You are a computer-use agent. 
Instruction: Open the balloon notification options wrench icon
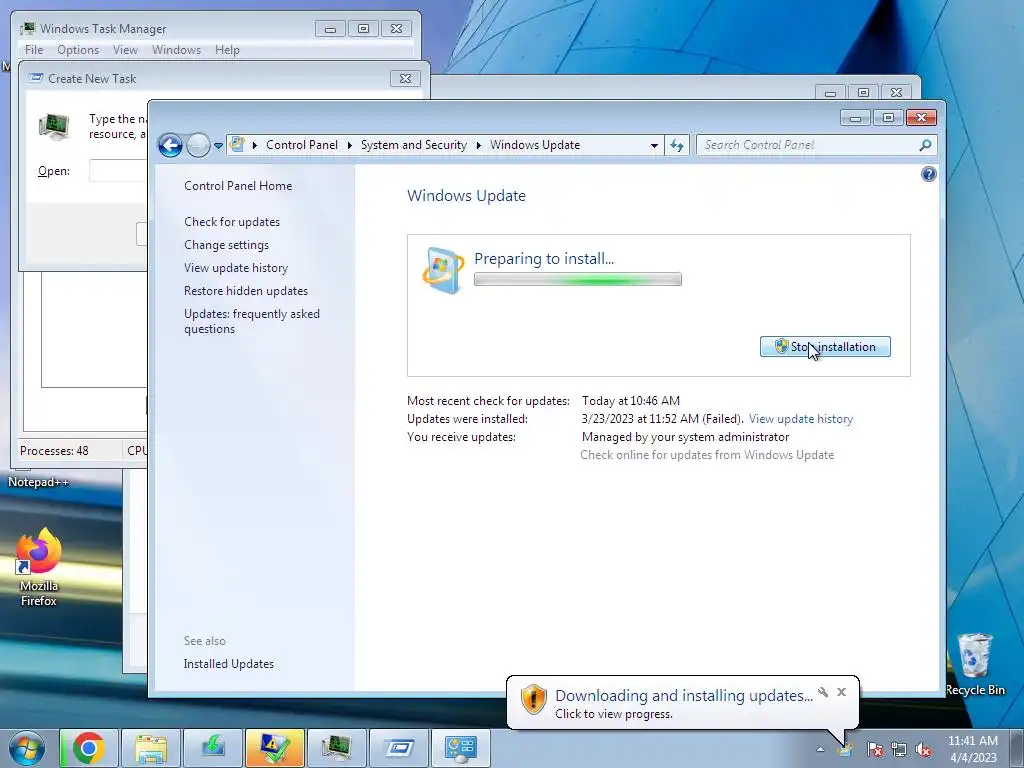pyautogui.click(x=823, y=692)
